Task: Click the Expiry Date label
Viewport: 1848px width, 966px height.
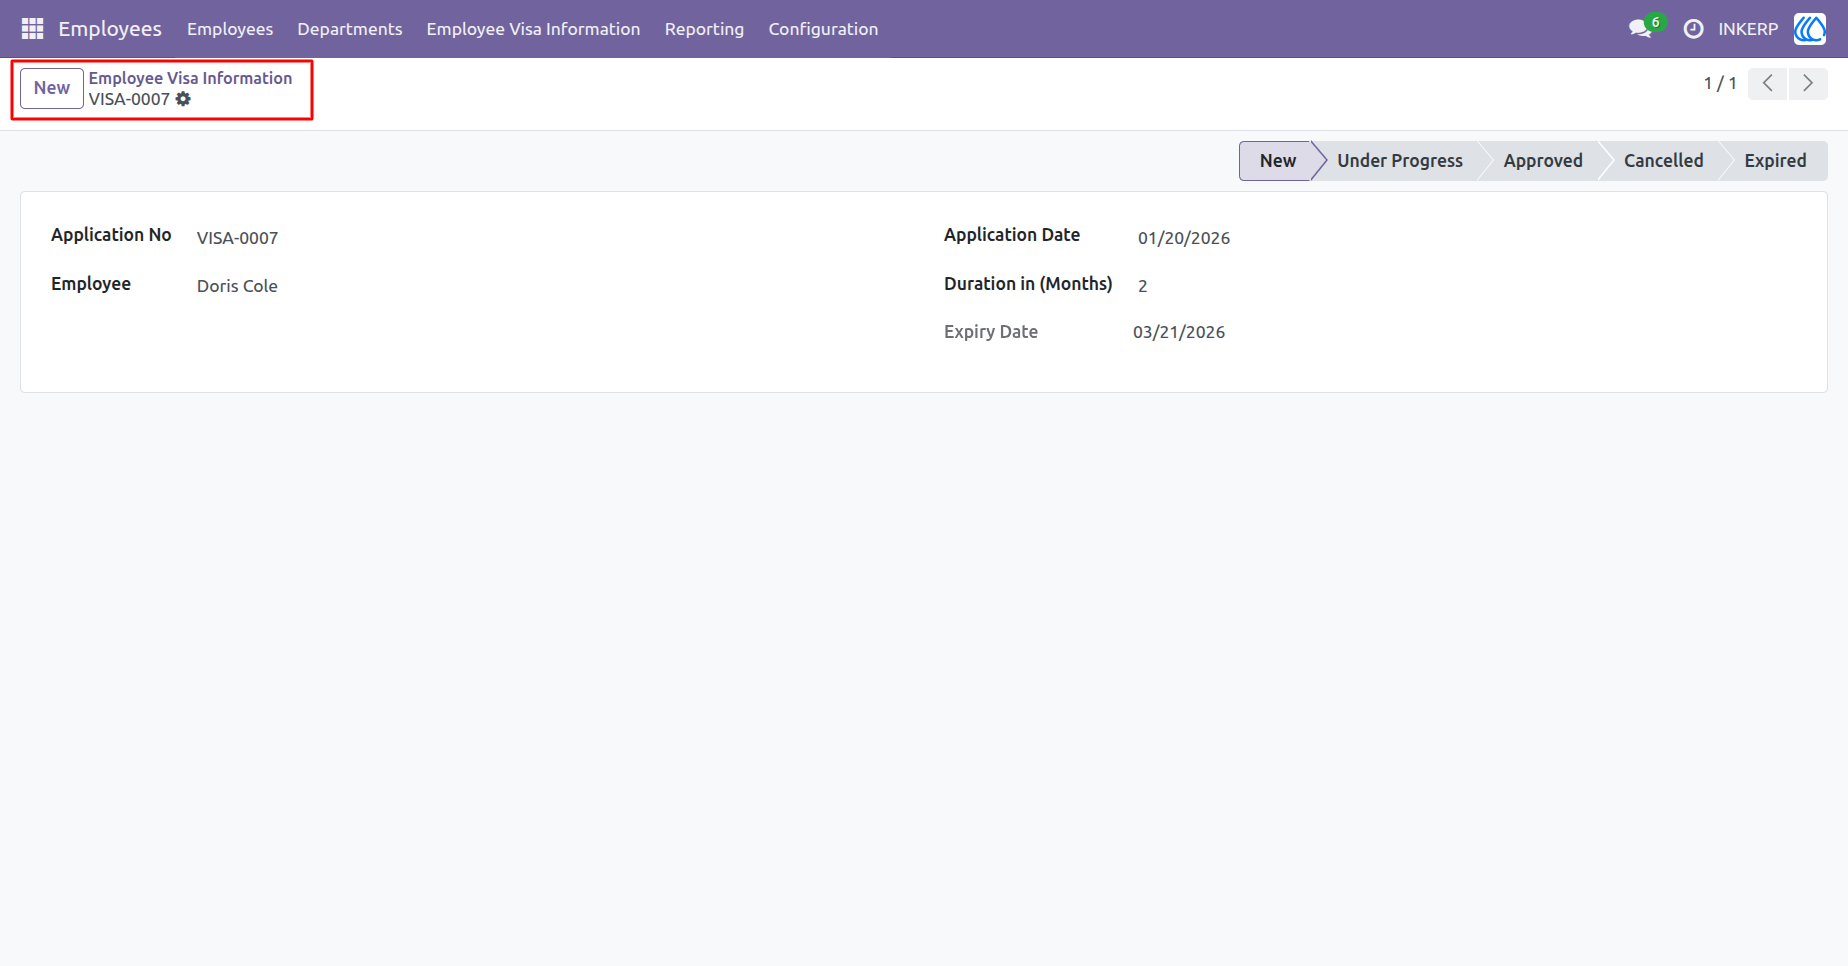Action: click(991, 332)
